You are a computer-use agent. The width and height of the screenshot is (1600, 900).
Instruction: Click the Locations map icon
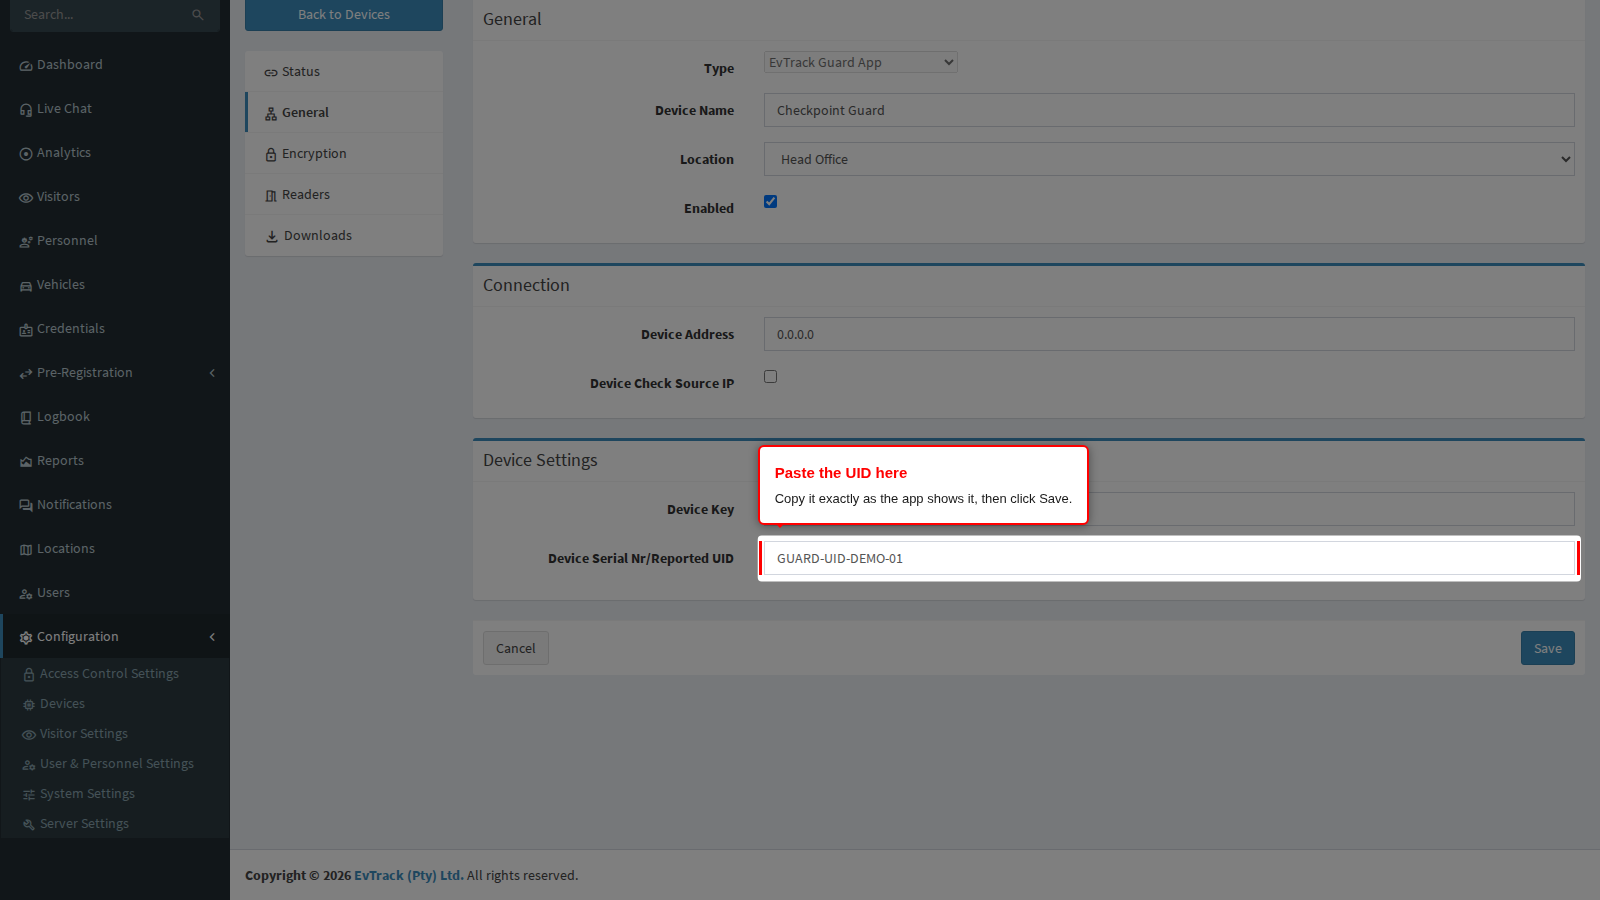click(x=26, y=550)
